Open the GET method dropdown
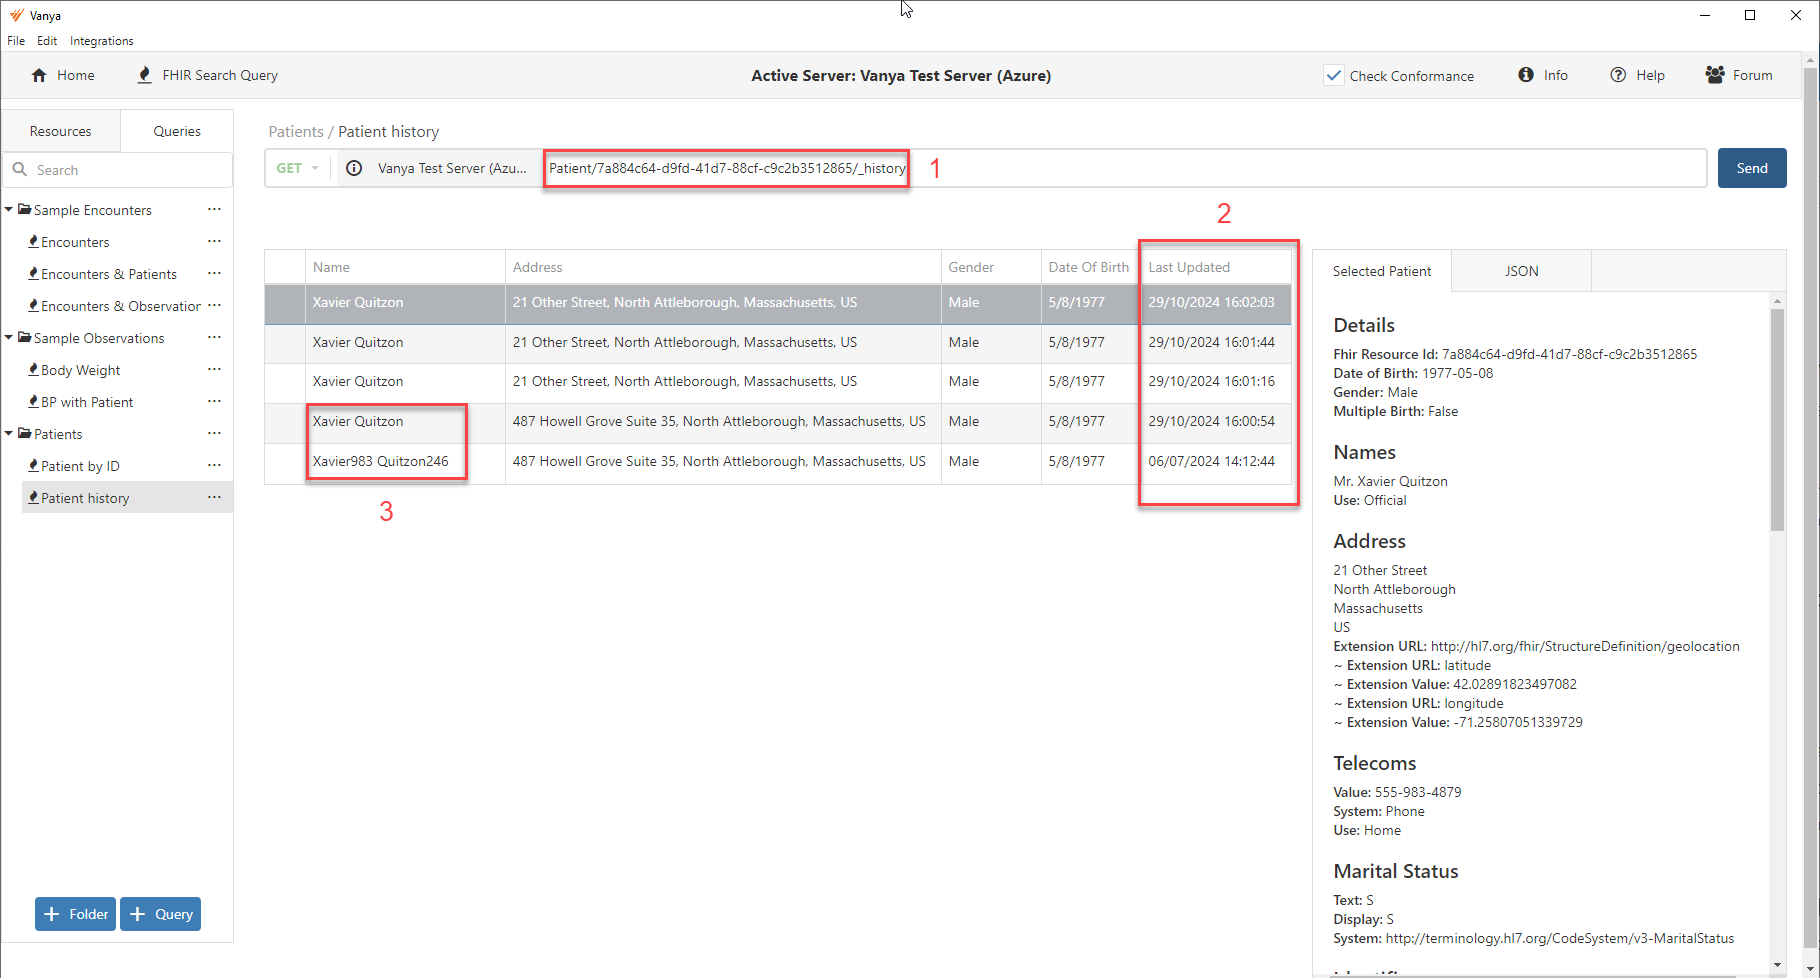This screenshot has height=978, width=1820. tap(298, 168)
